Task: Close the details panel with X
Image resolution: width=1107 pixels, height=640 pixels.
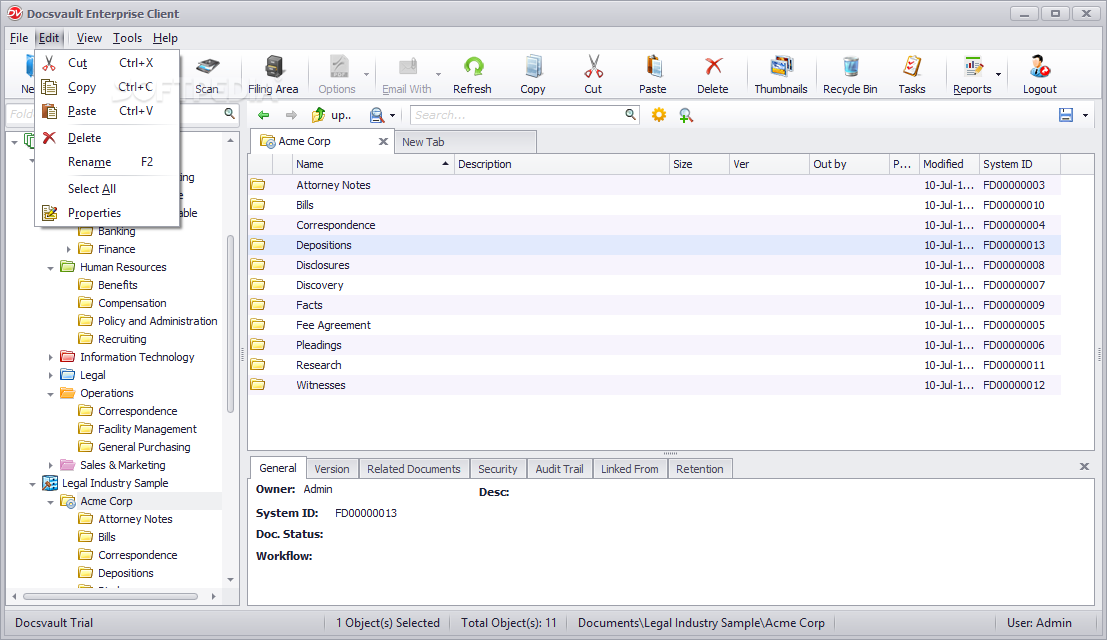Action: (1084, 466)
